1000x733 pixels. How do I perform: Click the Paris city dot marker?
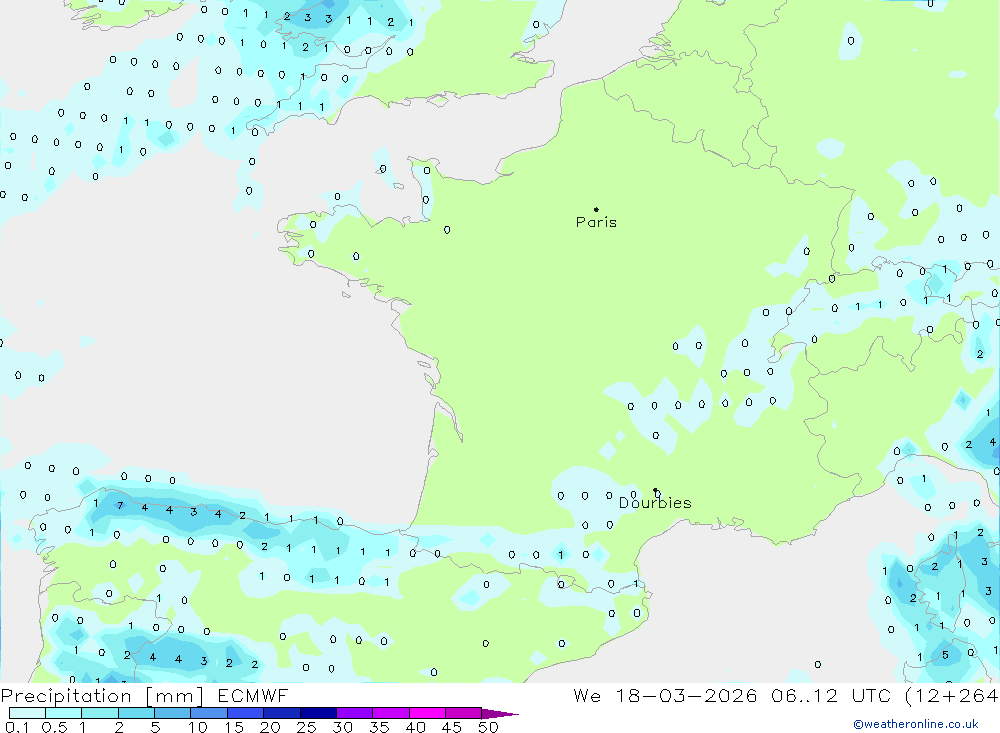click(596, 209)
